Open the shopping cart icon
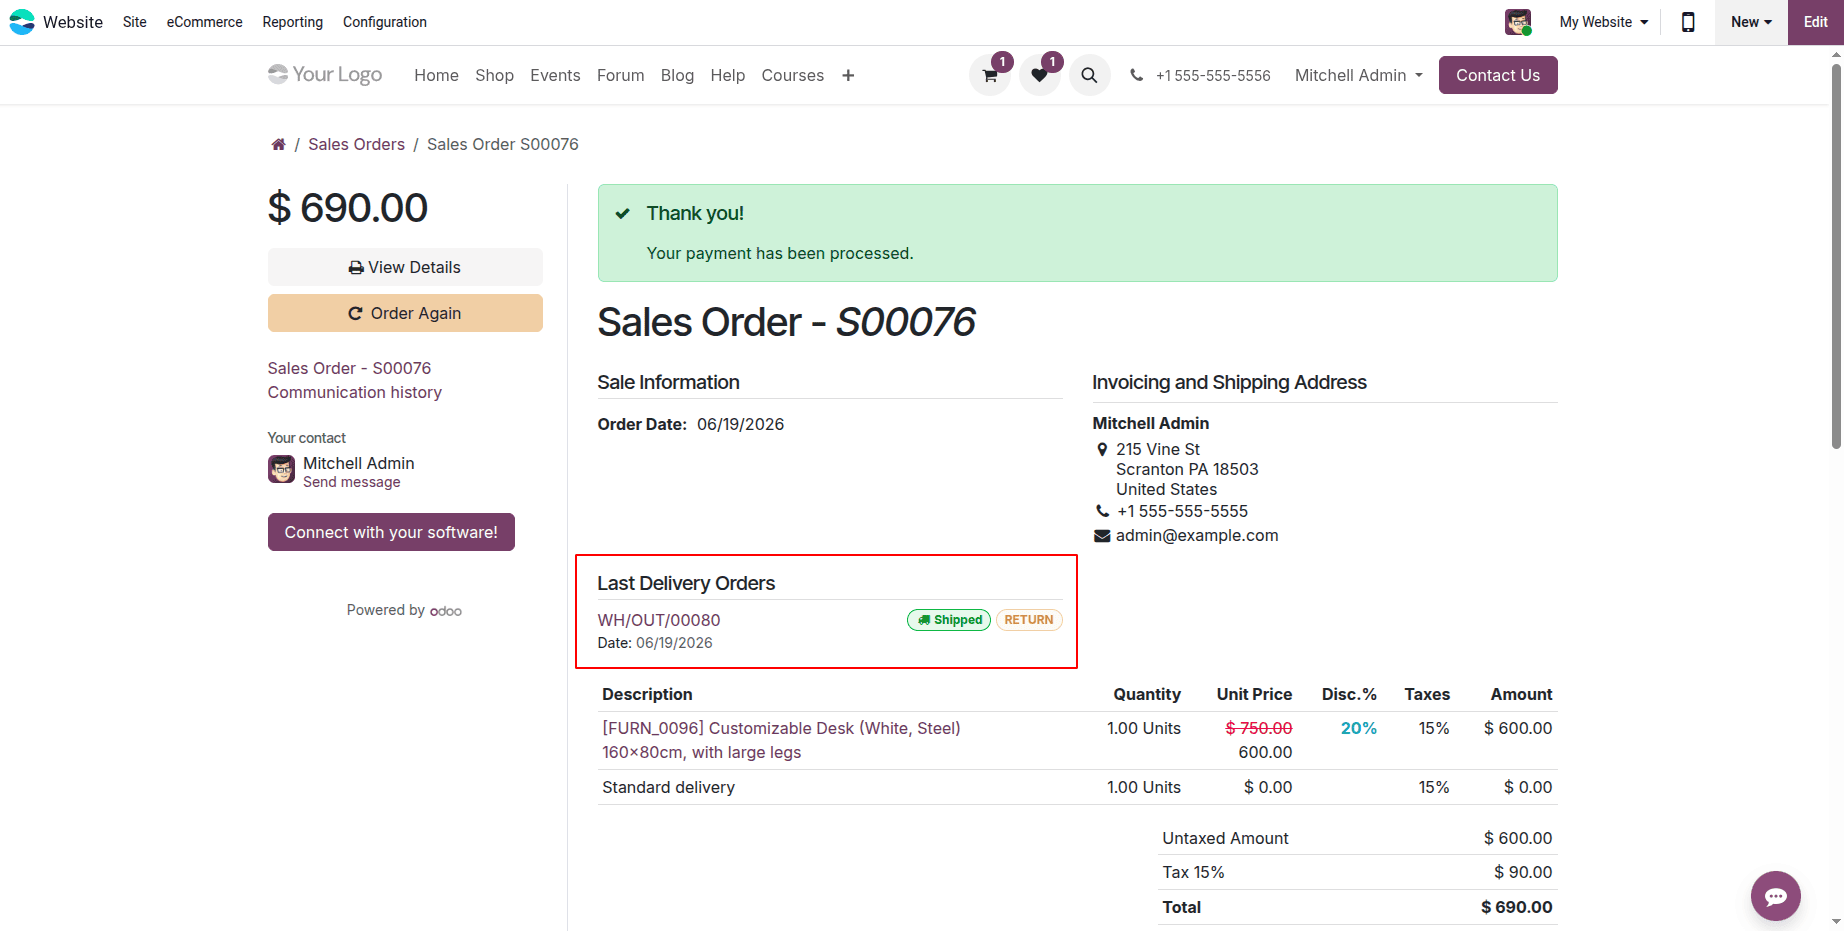 click(x=990, y=75)
